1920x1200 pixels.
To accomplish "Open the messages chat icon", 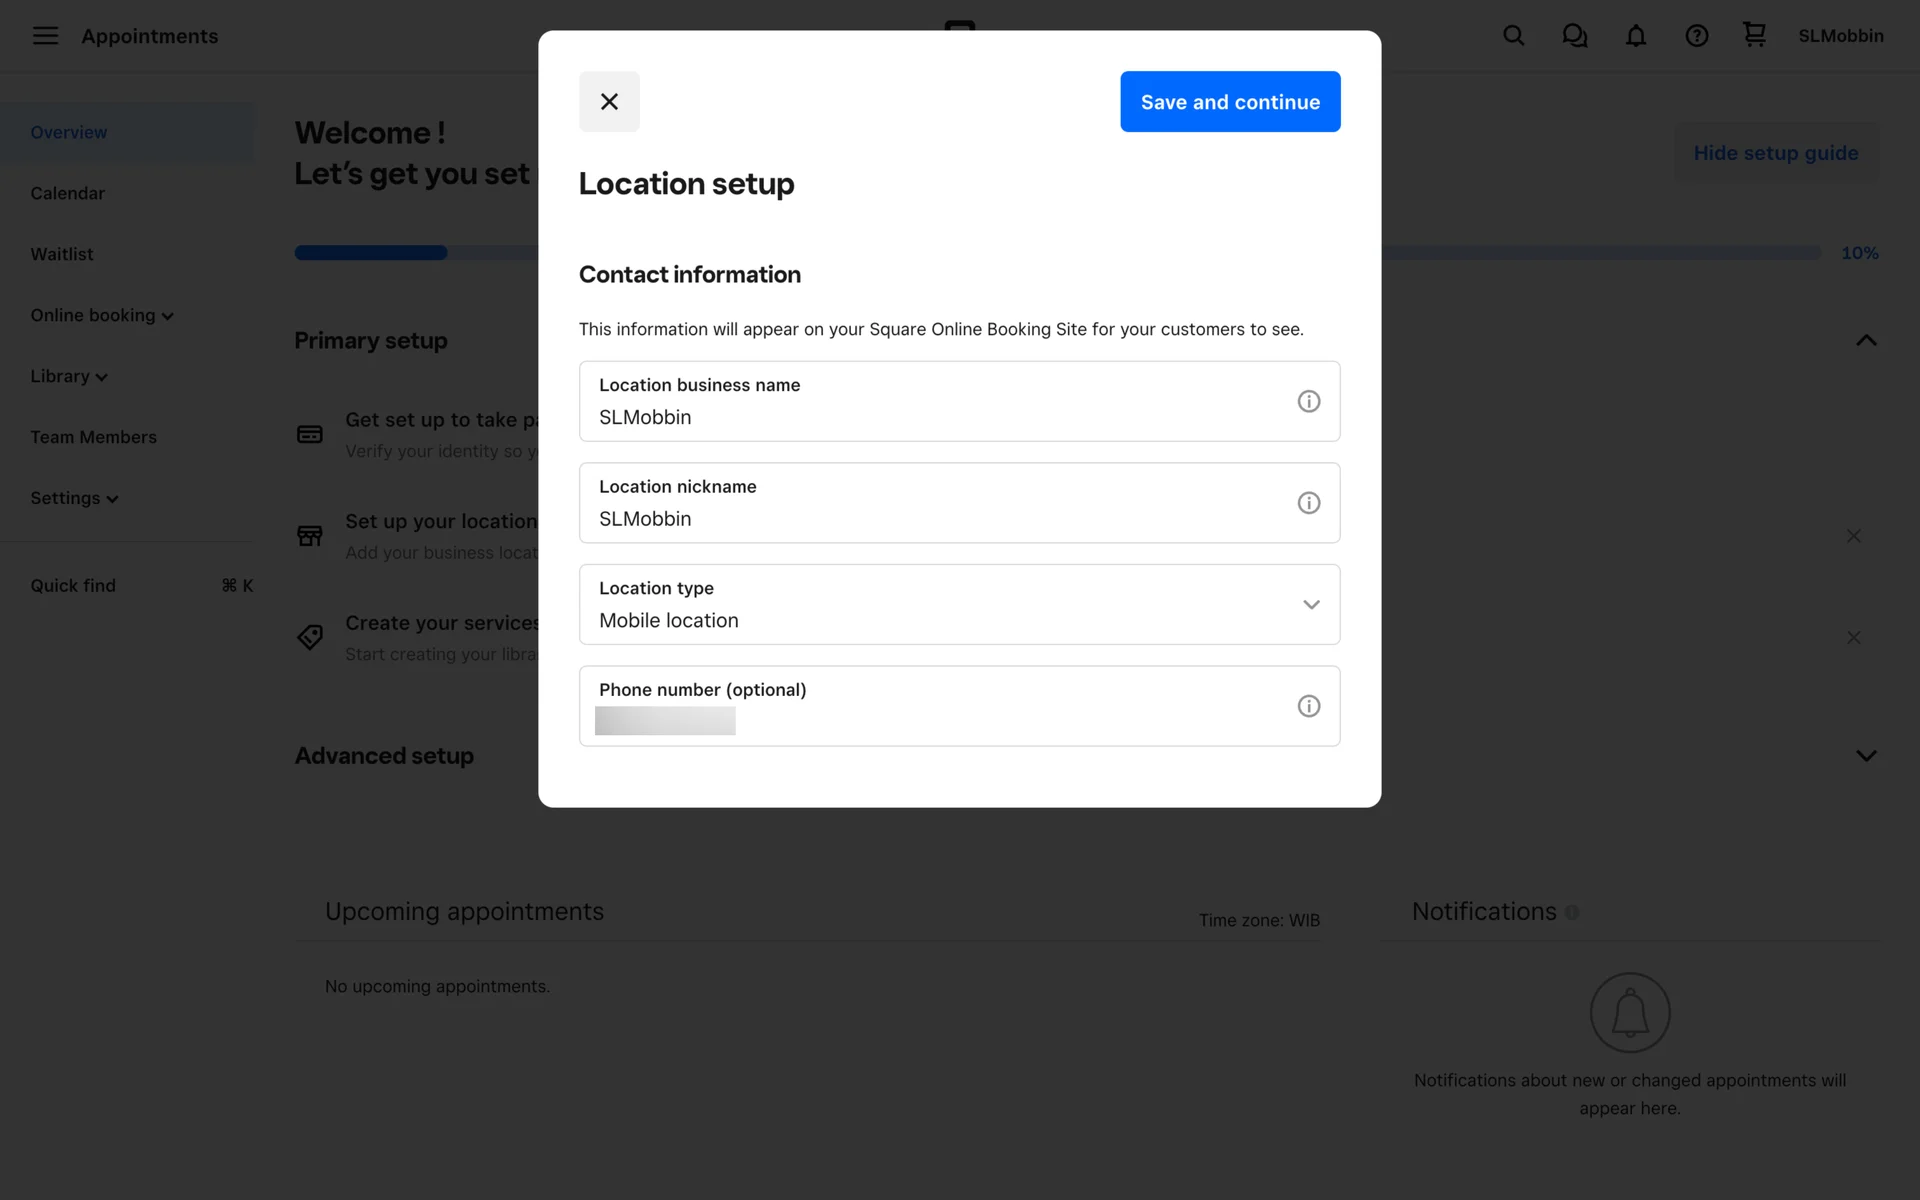I will click(x=1574, y=36).
